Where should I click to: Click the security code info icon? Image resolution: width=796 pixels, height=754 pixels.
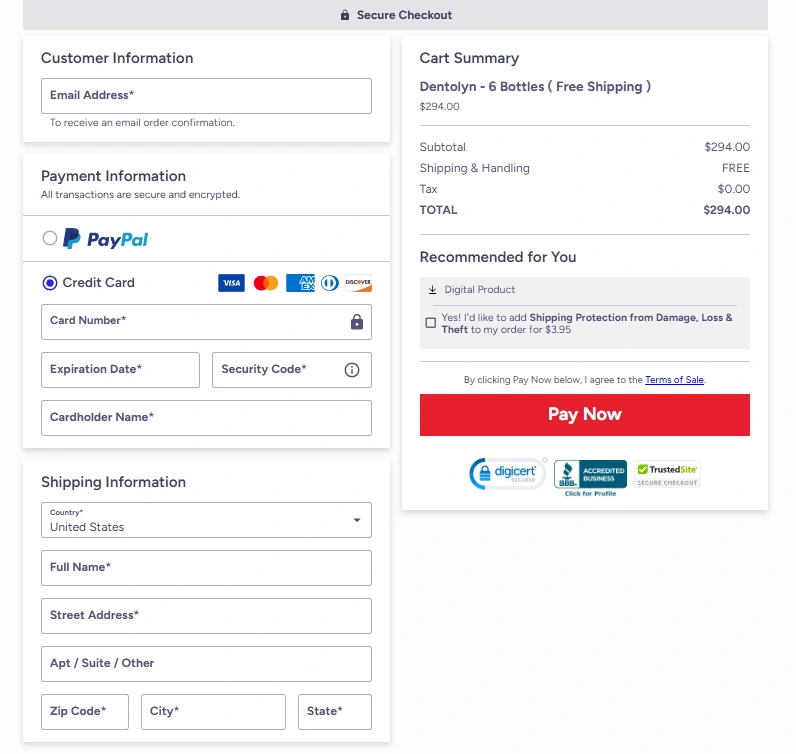352,370
